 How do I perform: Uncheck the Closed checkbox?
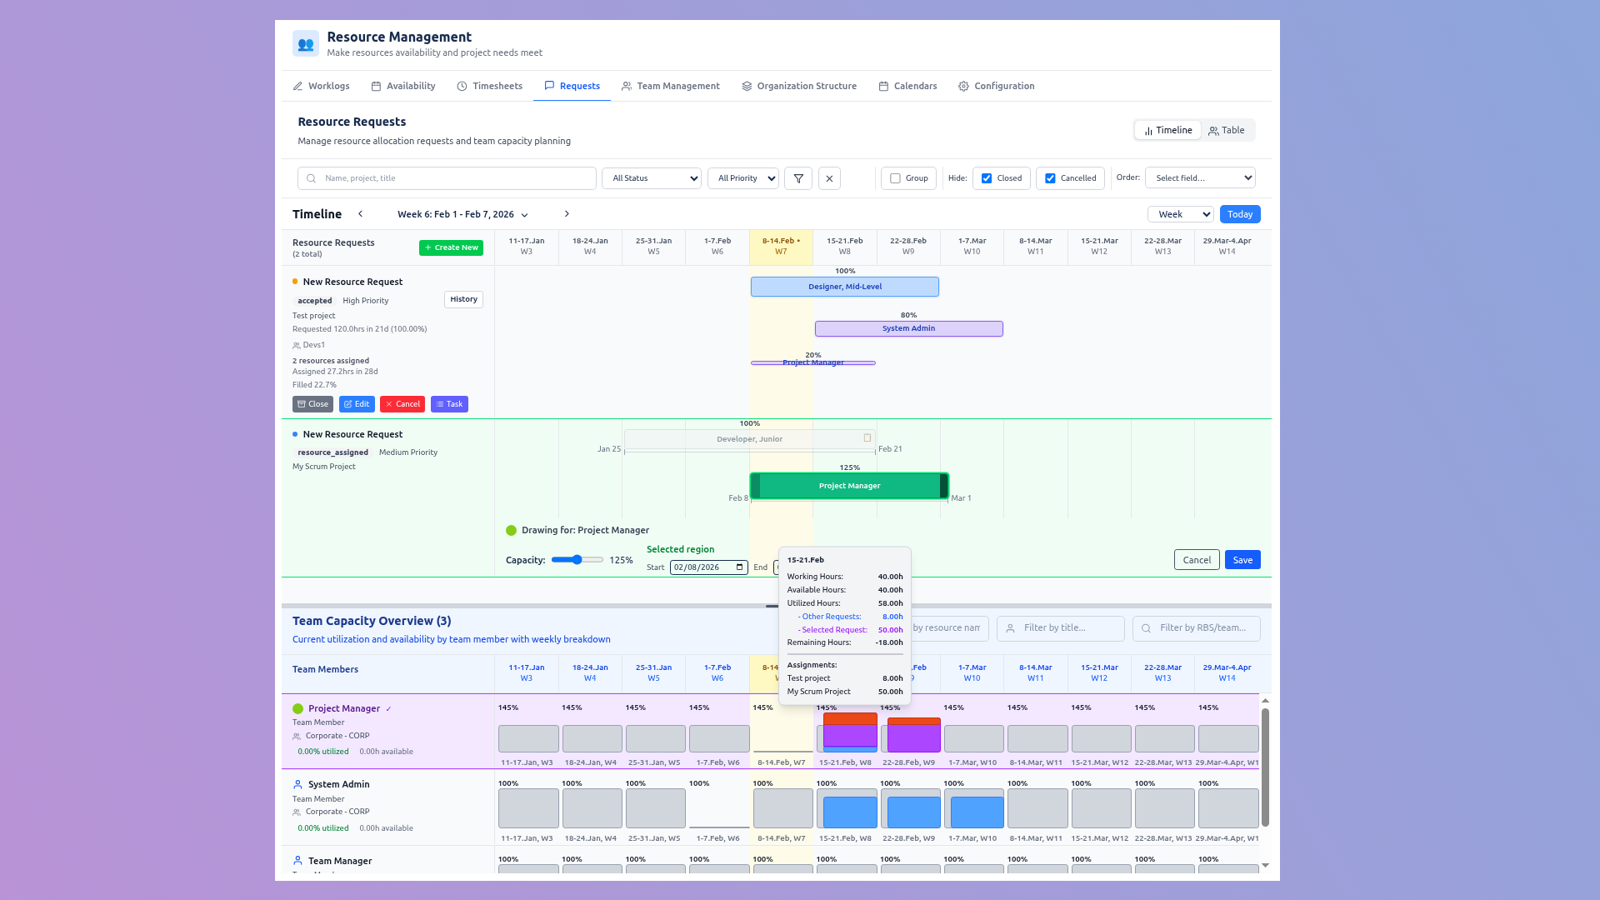[985, 178]
